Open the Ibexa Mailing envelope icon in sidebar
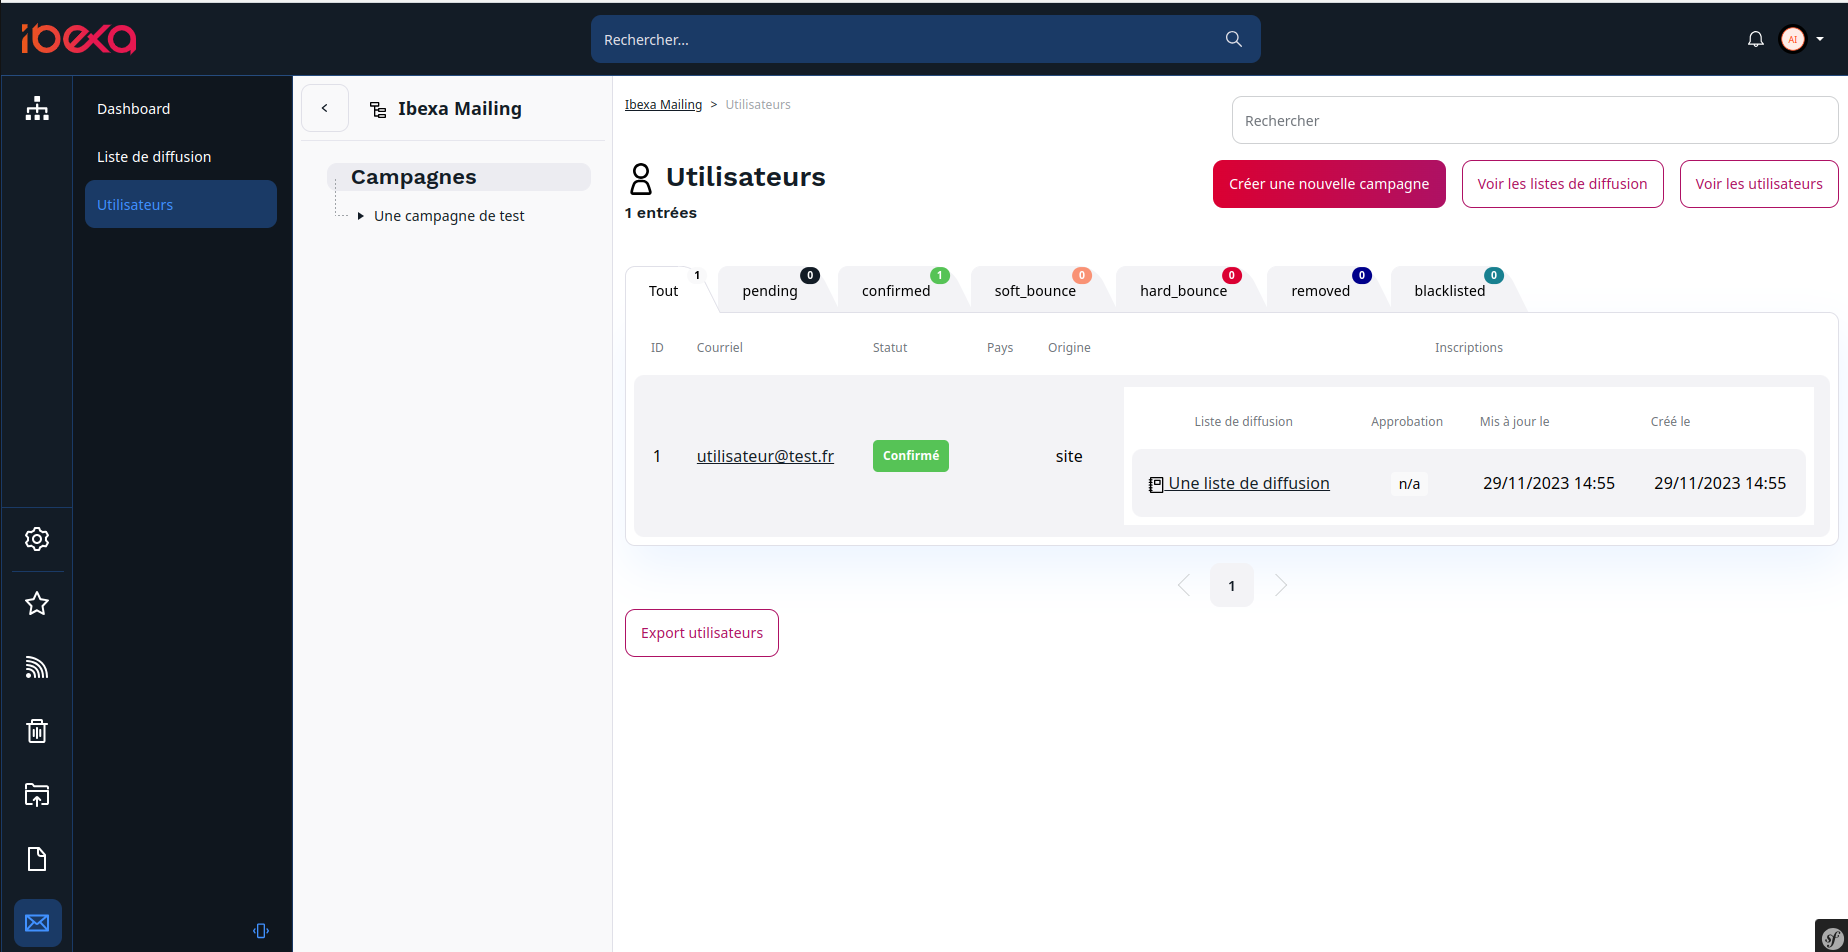This screenshot has height=952, width=1848. point(37,923)
